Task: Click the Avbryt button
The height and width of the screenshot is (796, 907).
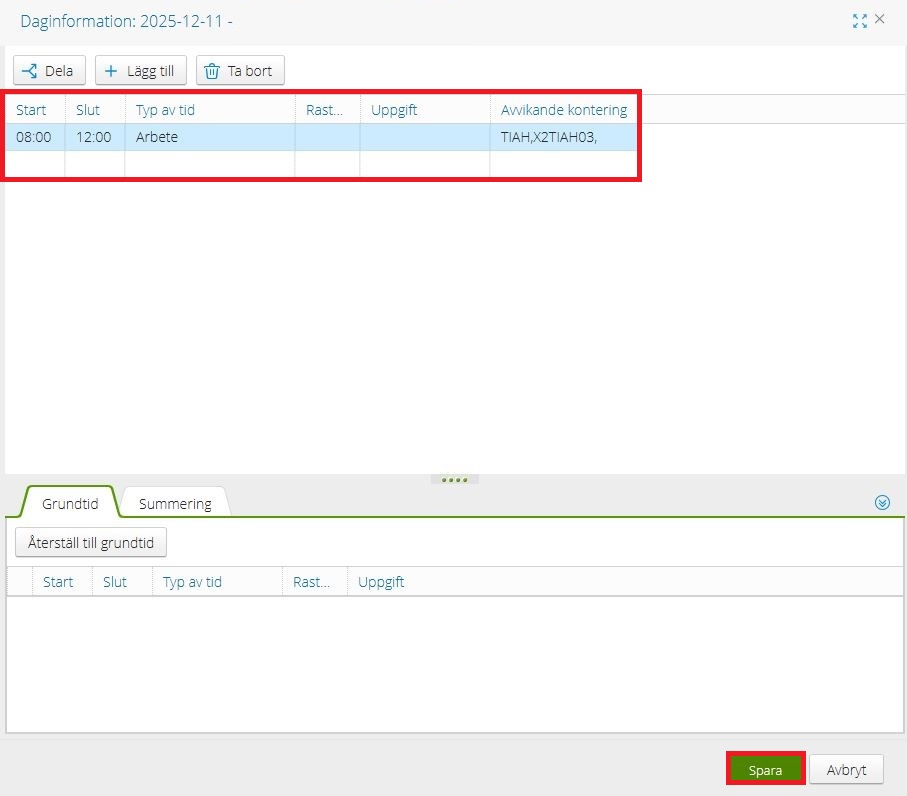Action: coord(845,770)
